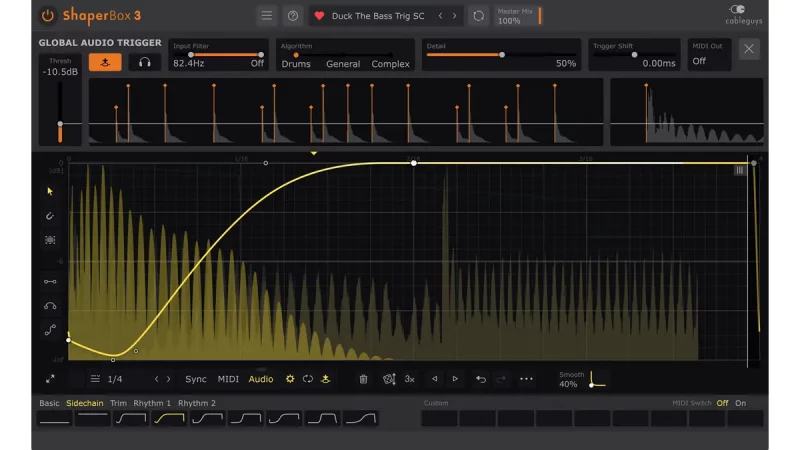
Task: Select the General algorithm
Action: point(343,64)
